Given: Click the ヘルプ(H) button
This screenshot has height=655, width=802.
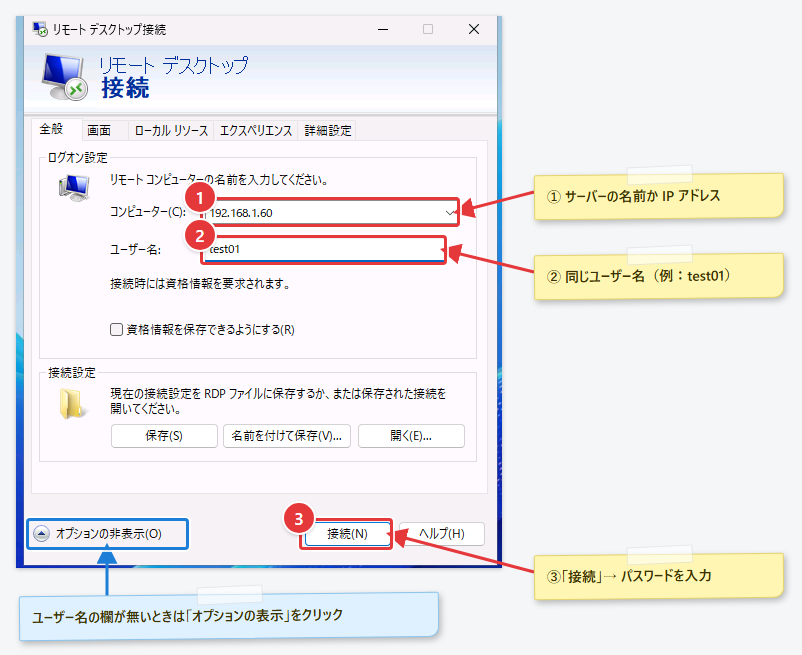Looking at the screenshot, I should (x=442, y=534).
